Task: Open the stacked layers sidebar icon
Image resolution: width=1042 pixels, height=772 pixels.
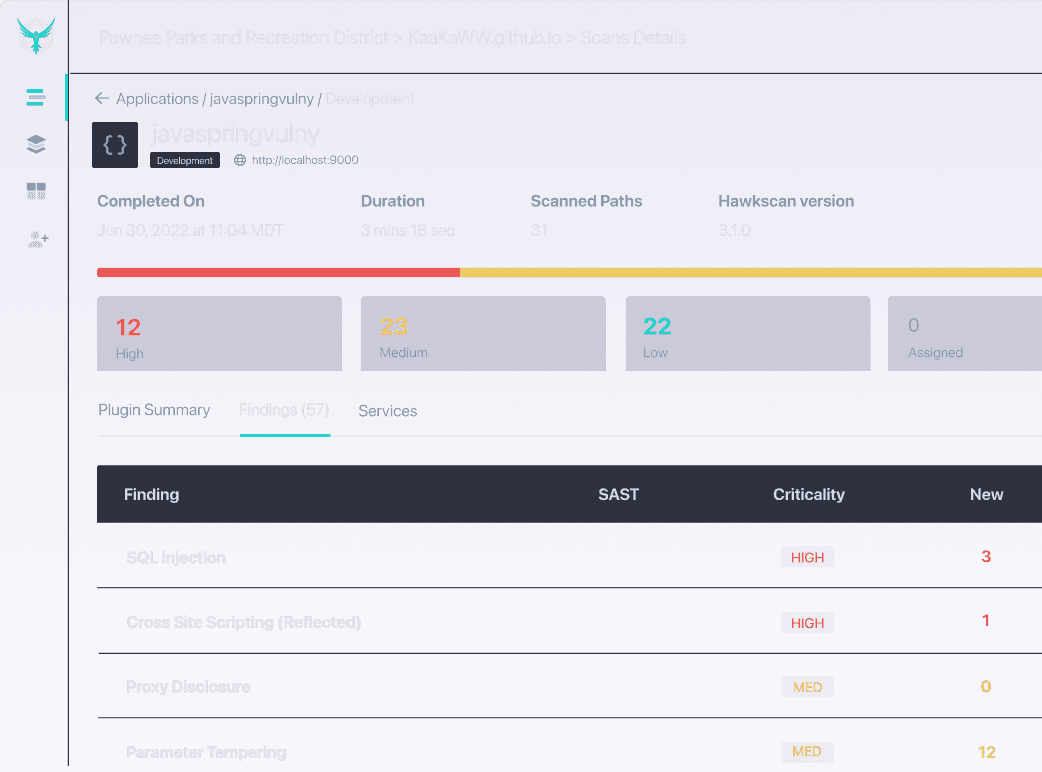Action: pos(36,145)
